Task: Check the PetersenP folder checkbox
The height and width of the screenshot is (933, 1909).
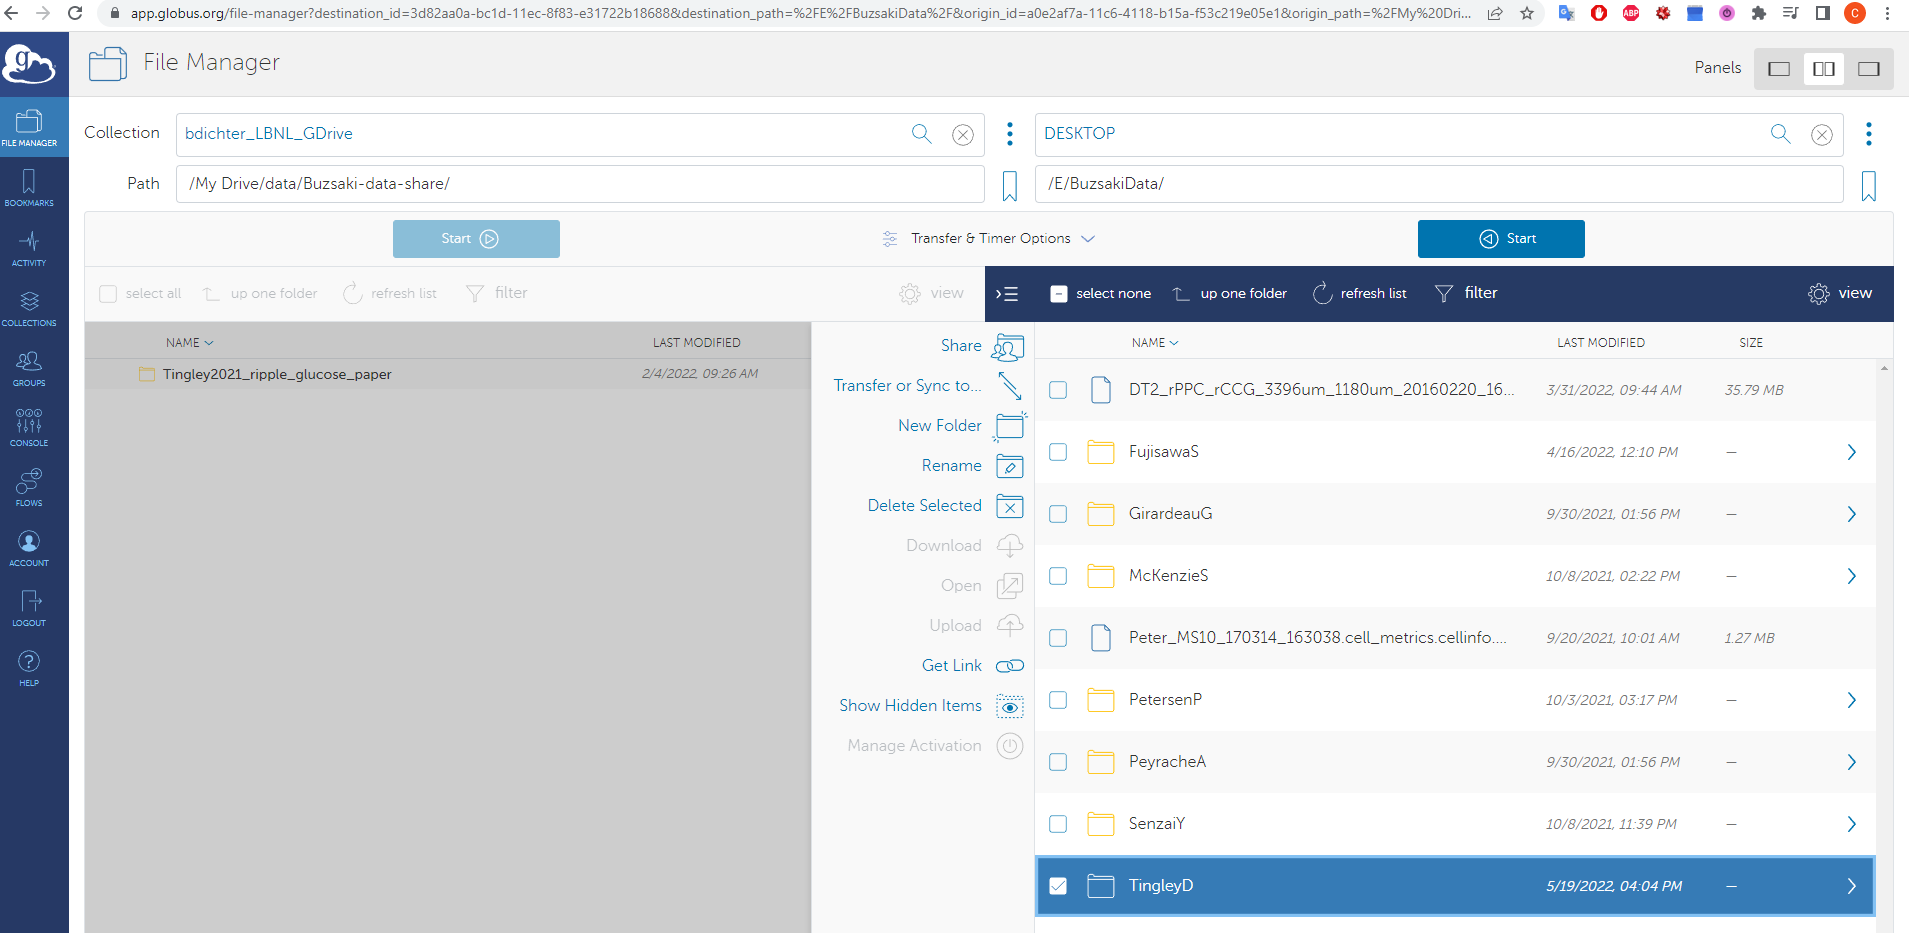Action: [x=1058, y=700]
